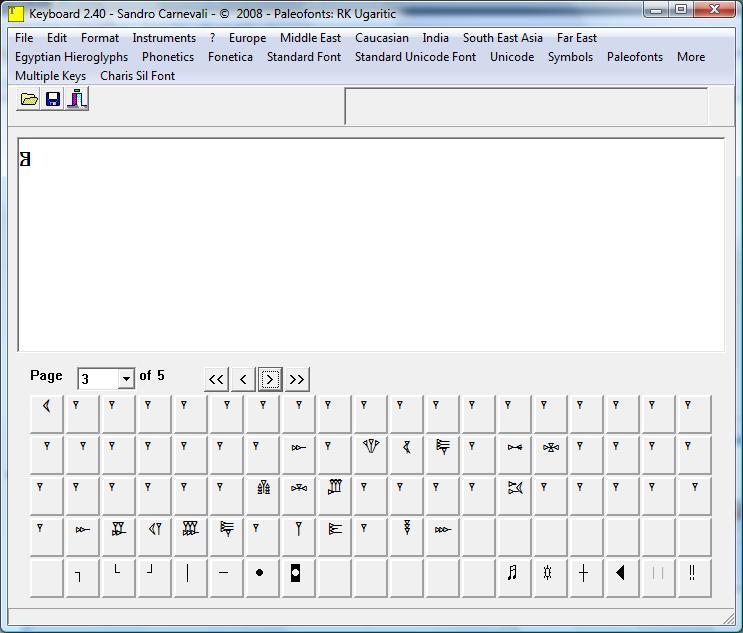The height and width of the screenshot is (633, 743).
Task: Open the South East Asia menu
Action: [x=503, y=38]
